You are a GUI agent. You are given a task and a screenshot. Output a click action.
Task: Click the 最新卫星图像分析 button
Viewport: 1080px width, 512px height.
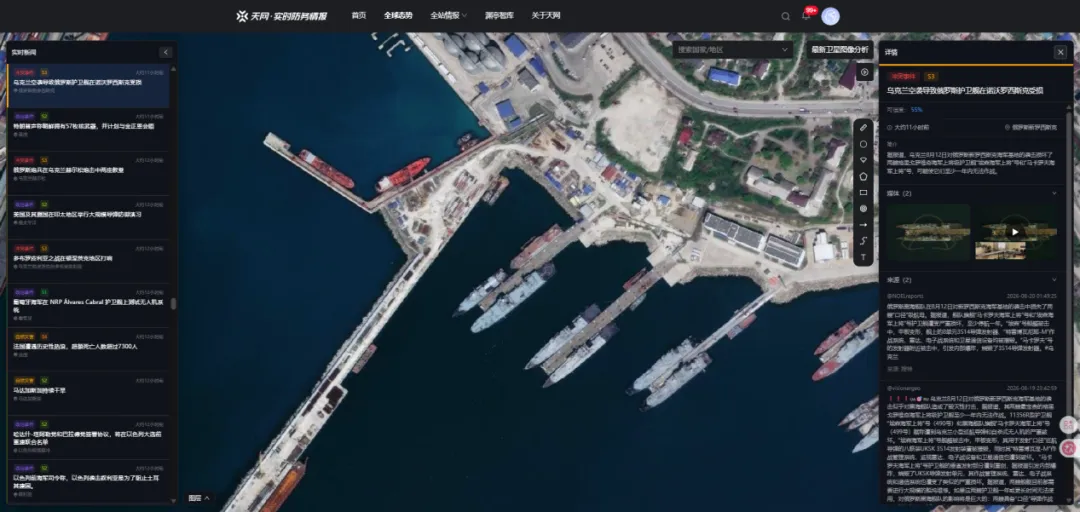click(839, 50)
